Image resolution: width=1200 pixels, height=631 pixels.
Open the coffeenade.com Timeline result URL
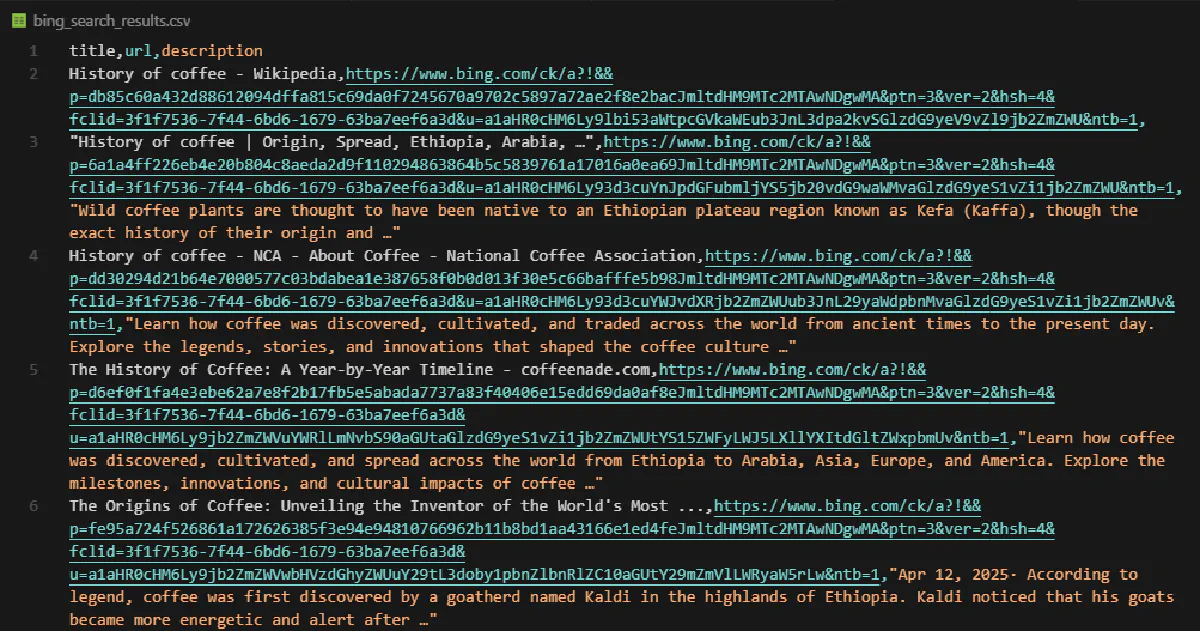tap(560, 393)
